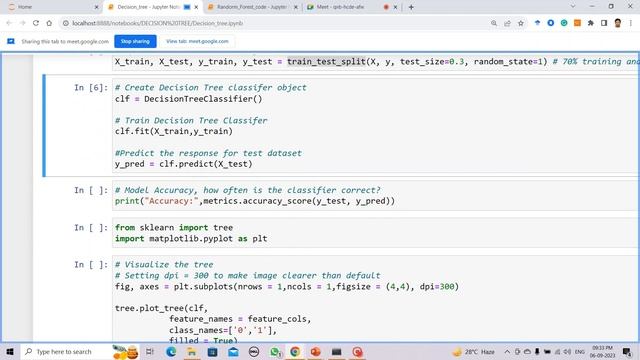Bookmark this page with the star icon
640x360 pixels.
[521, 23]
